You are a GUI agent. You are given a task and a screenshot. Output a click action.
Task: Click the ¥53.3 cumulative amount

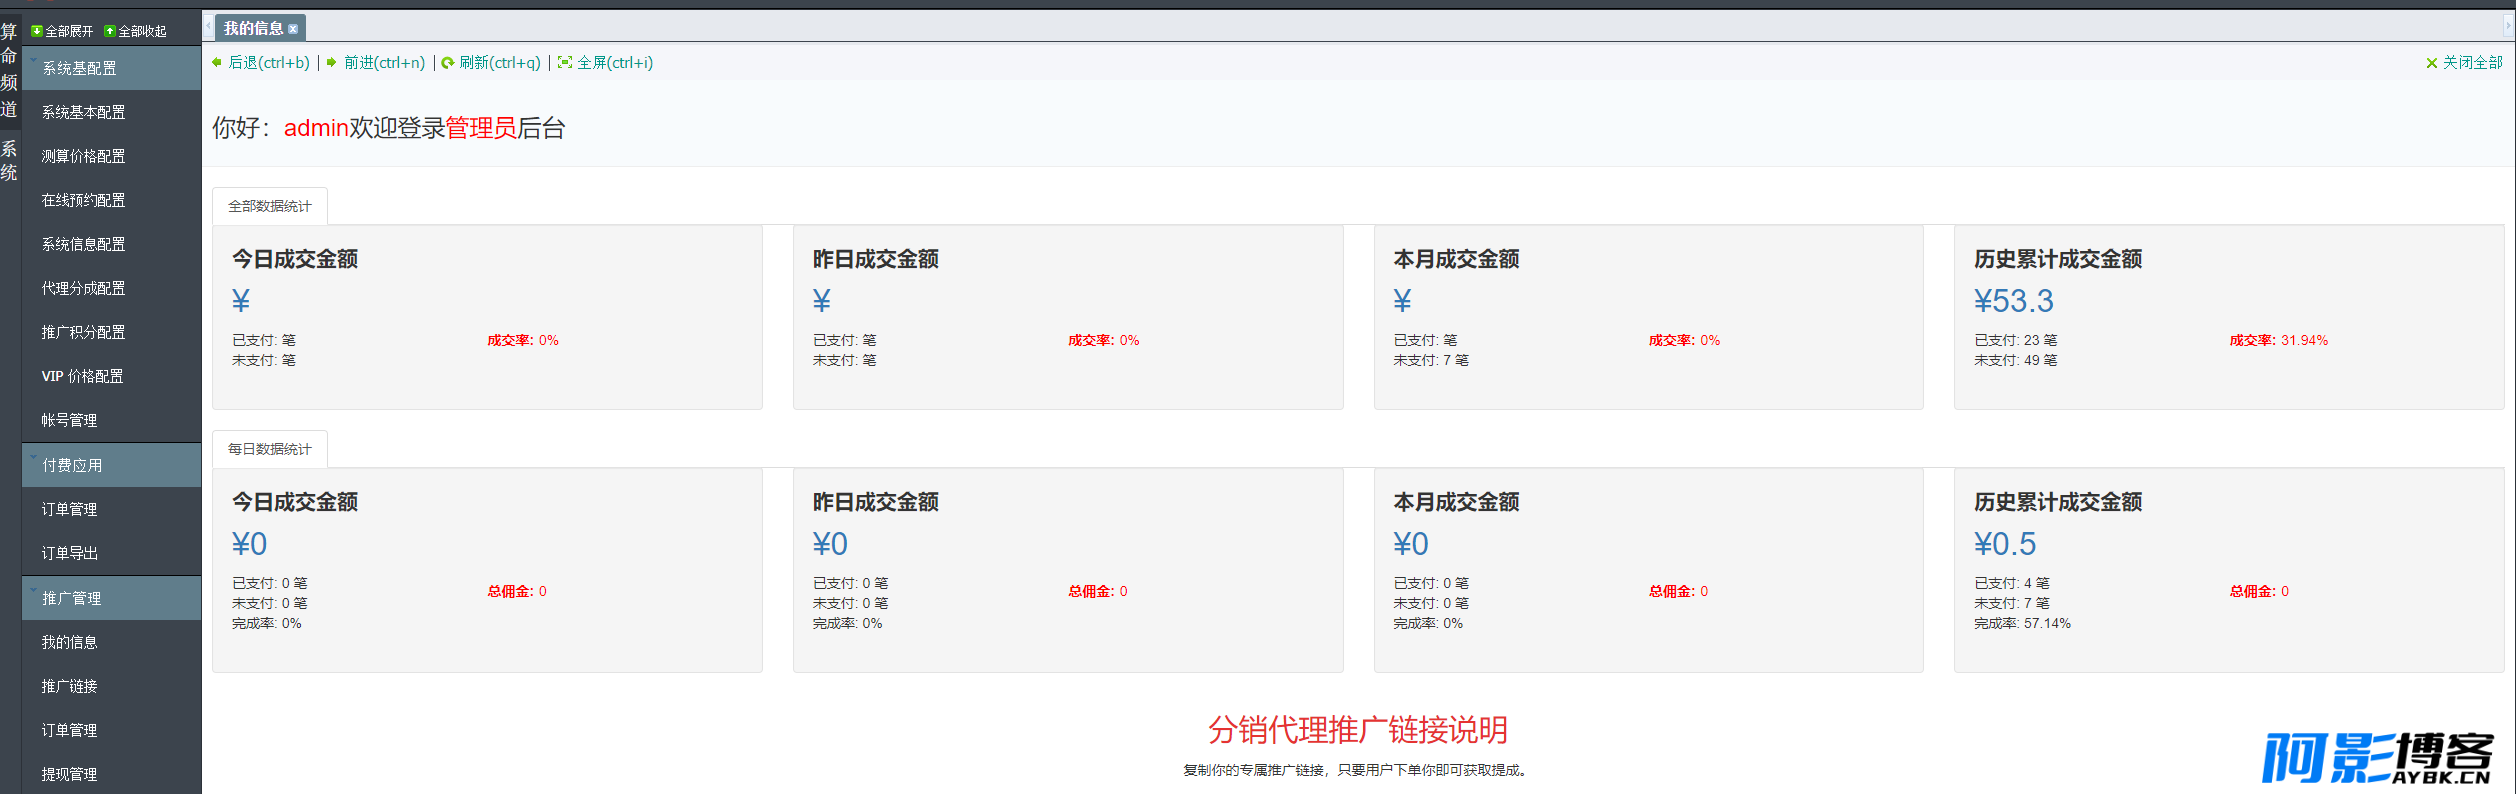pos(2013,301)
